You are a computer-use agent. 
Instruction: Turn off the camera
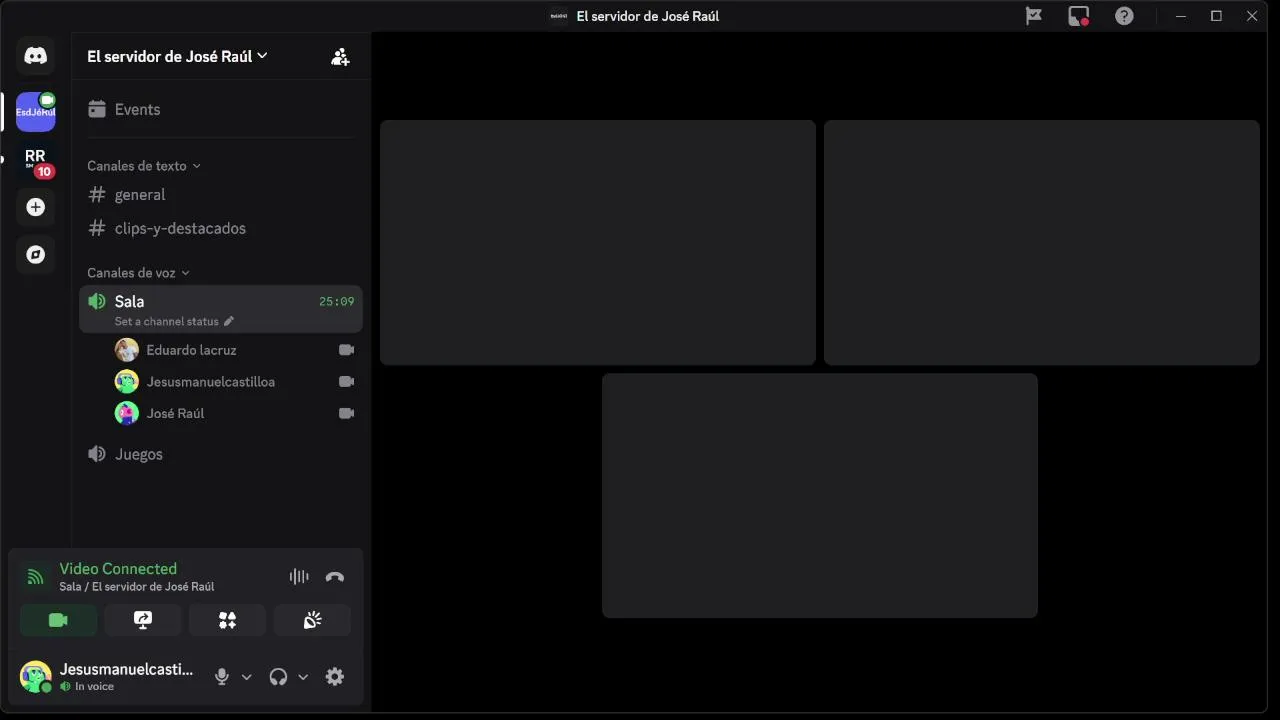[58, 620]
